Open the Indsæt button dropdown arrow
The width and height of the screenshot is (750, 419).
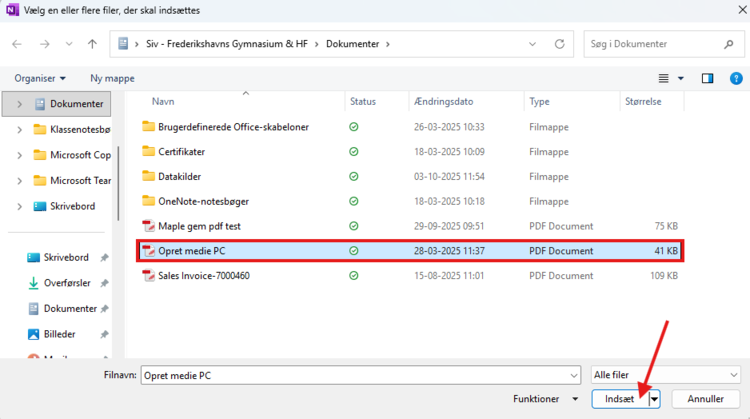click(x=654, y=399)
